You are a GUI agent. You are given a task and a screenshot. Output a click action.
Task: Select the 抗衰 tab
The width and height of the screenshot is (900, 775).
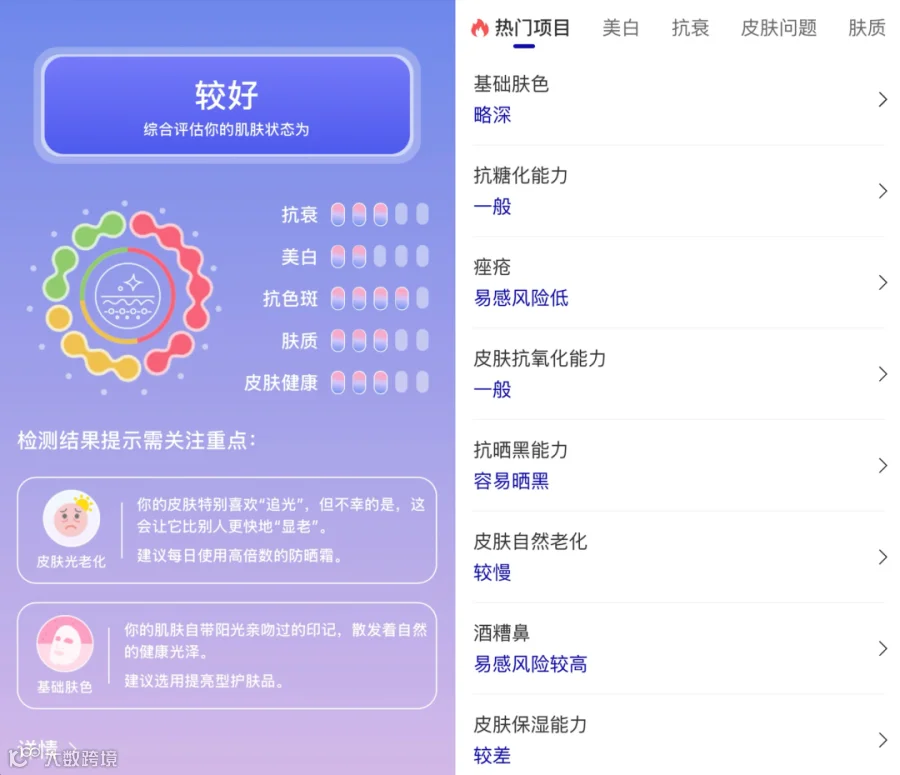coord(690,28)
